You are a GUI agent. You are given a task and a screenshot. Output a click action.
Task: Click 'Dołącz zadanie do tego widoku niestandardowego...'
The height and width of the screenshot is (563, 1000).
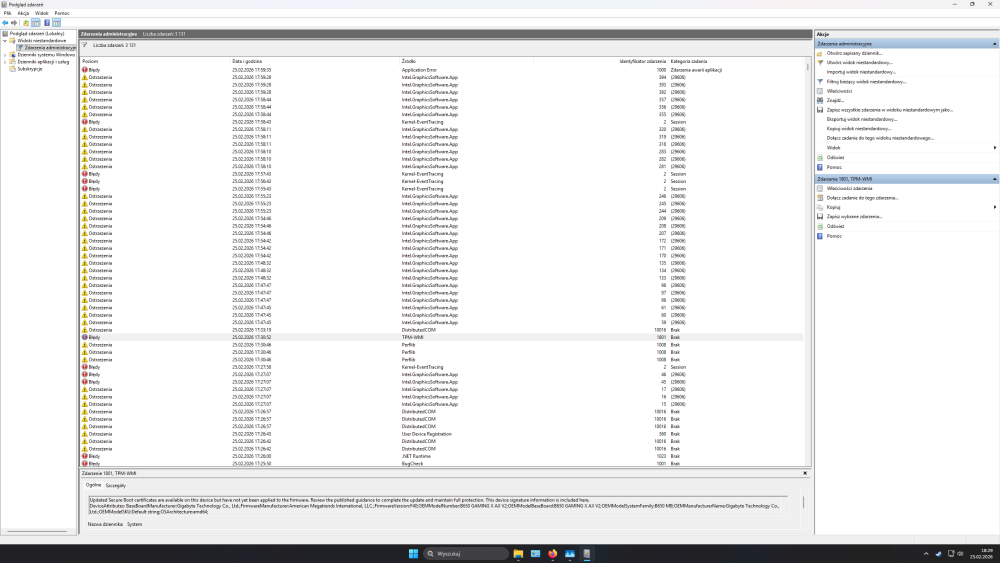[x=880, y=138]
